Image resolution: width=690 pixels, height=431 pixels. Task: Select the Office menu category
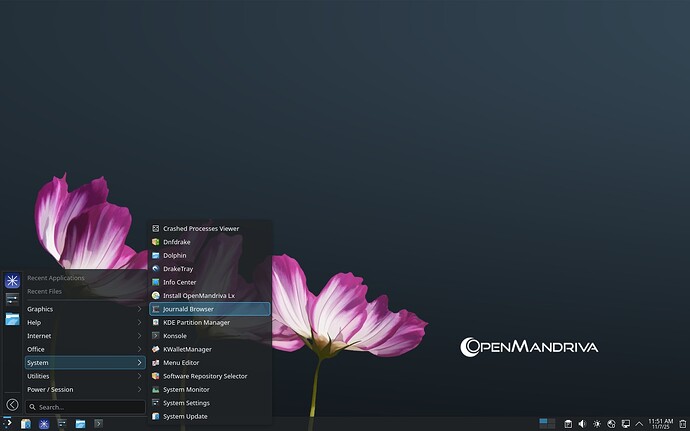click(85, 349)
